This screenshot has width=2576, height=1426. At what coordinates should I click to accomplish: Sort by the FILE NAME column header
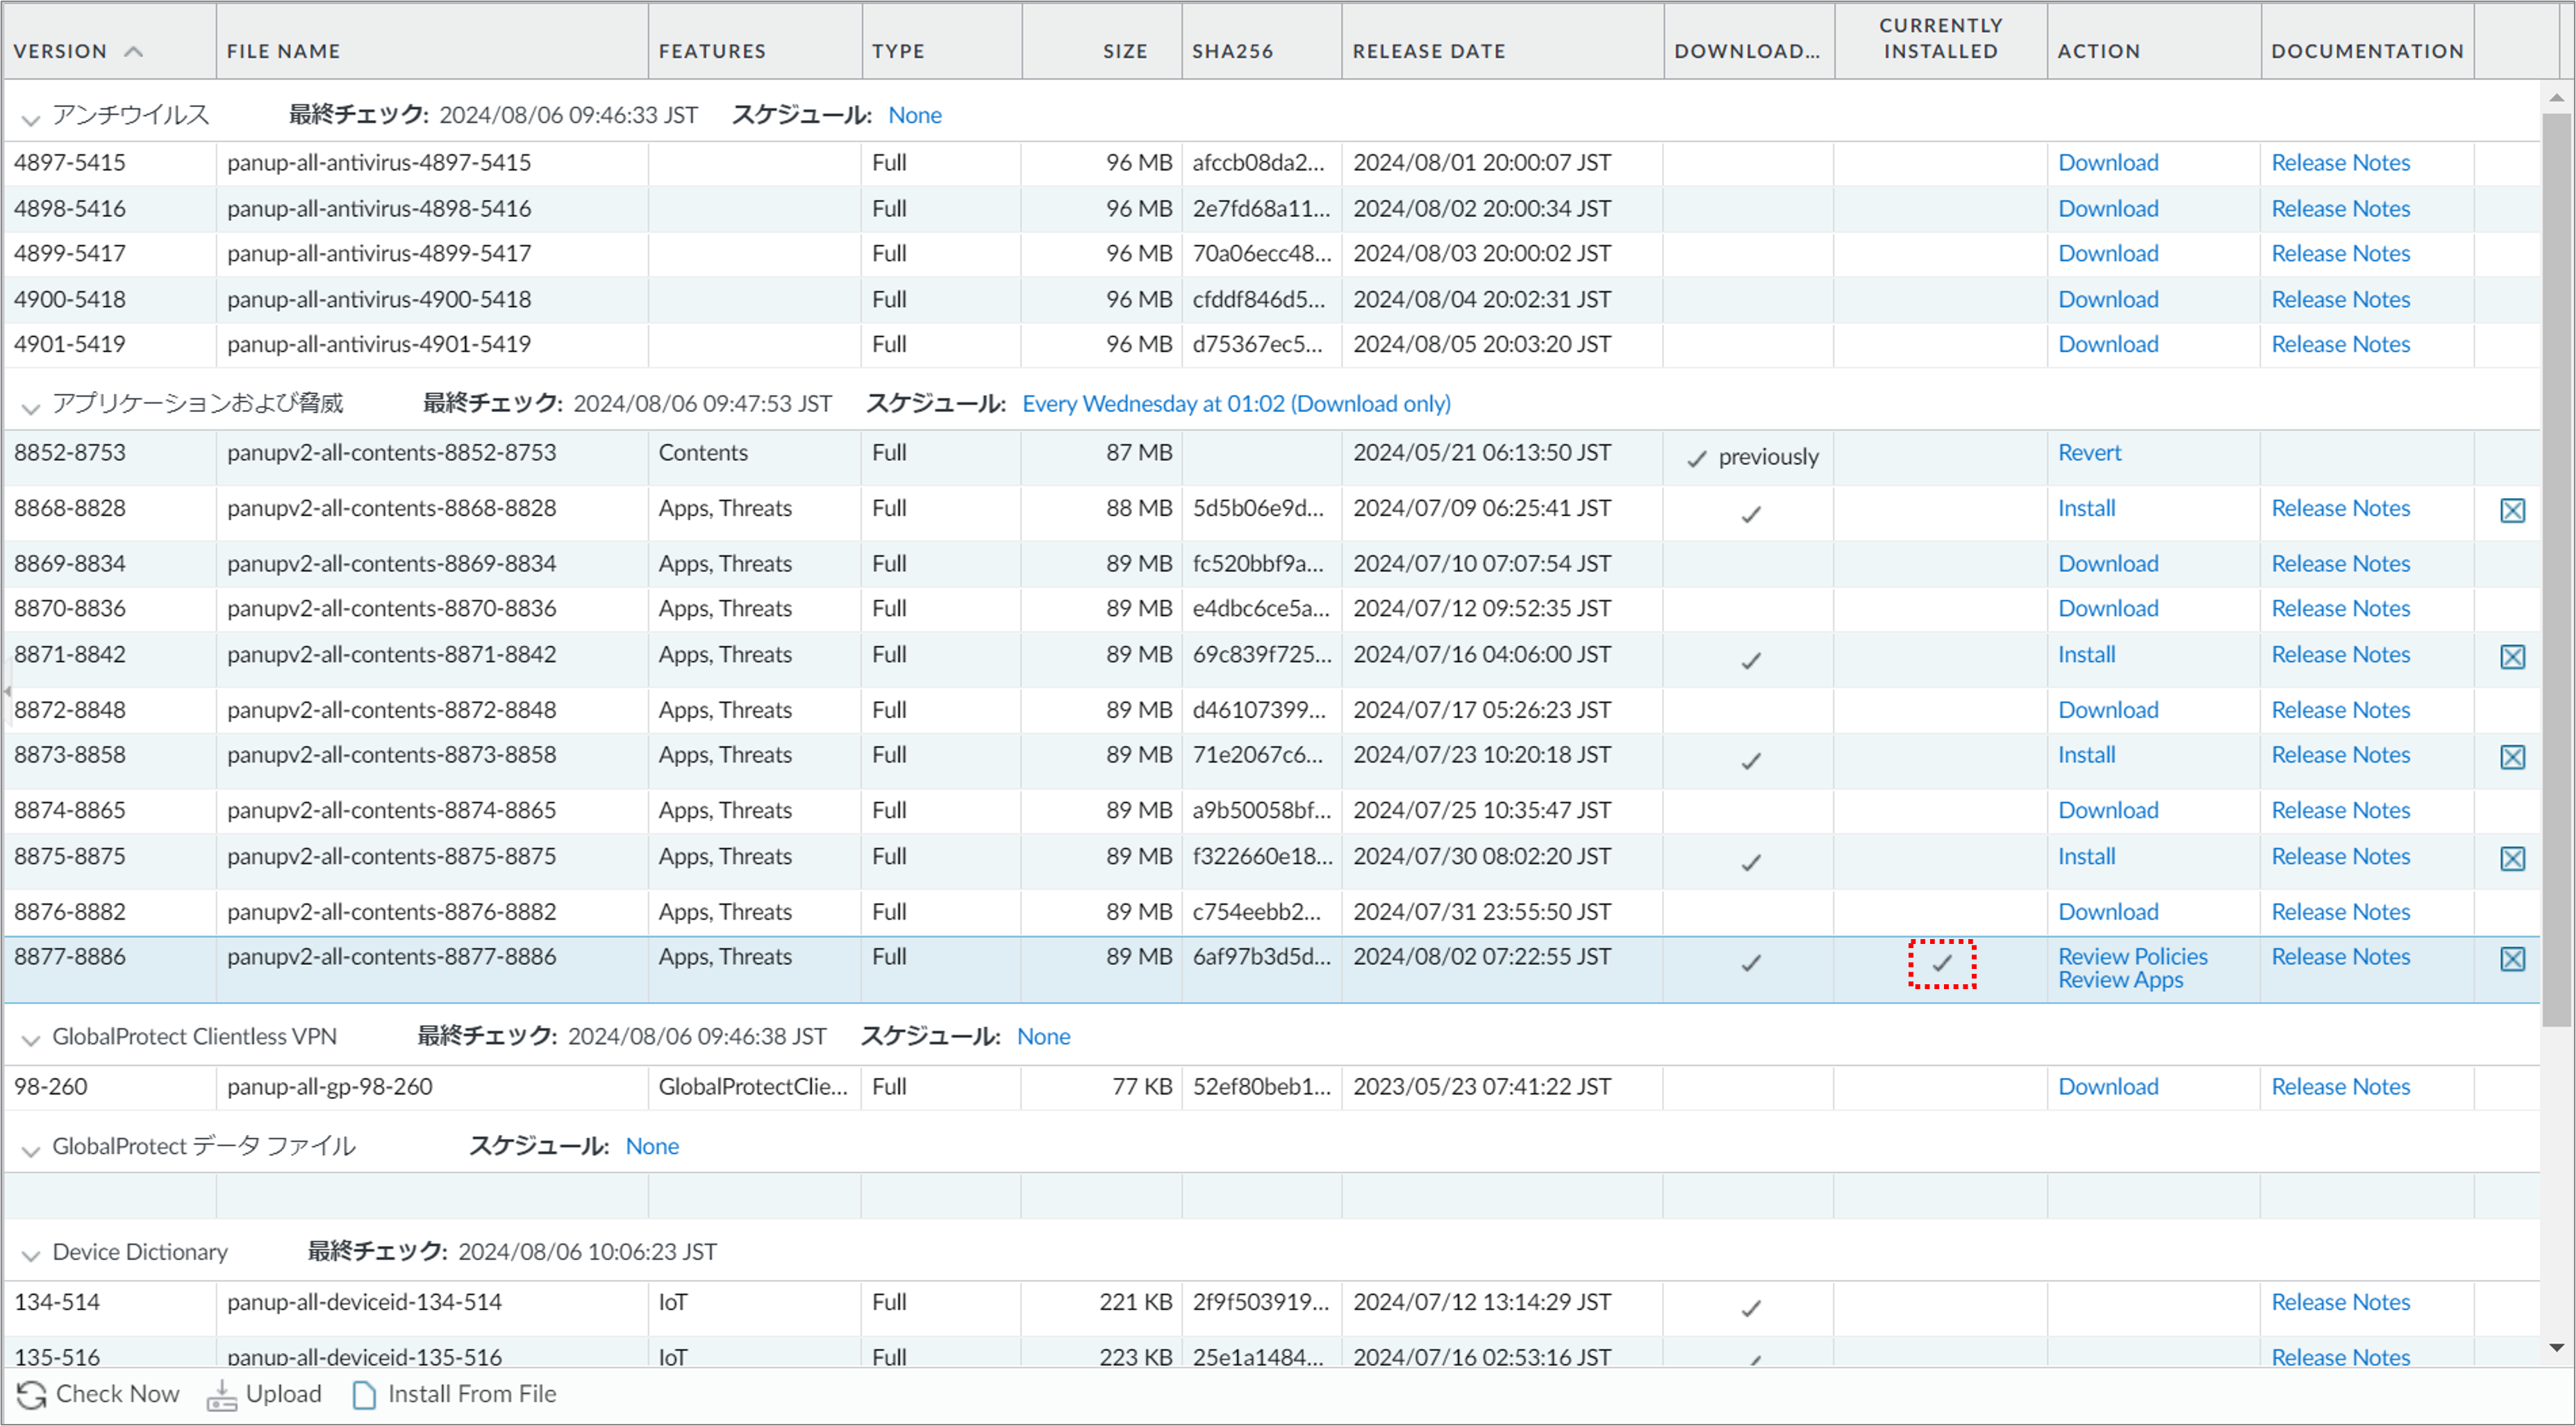[x=283, y=51]
